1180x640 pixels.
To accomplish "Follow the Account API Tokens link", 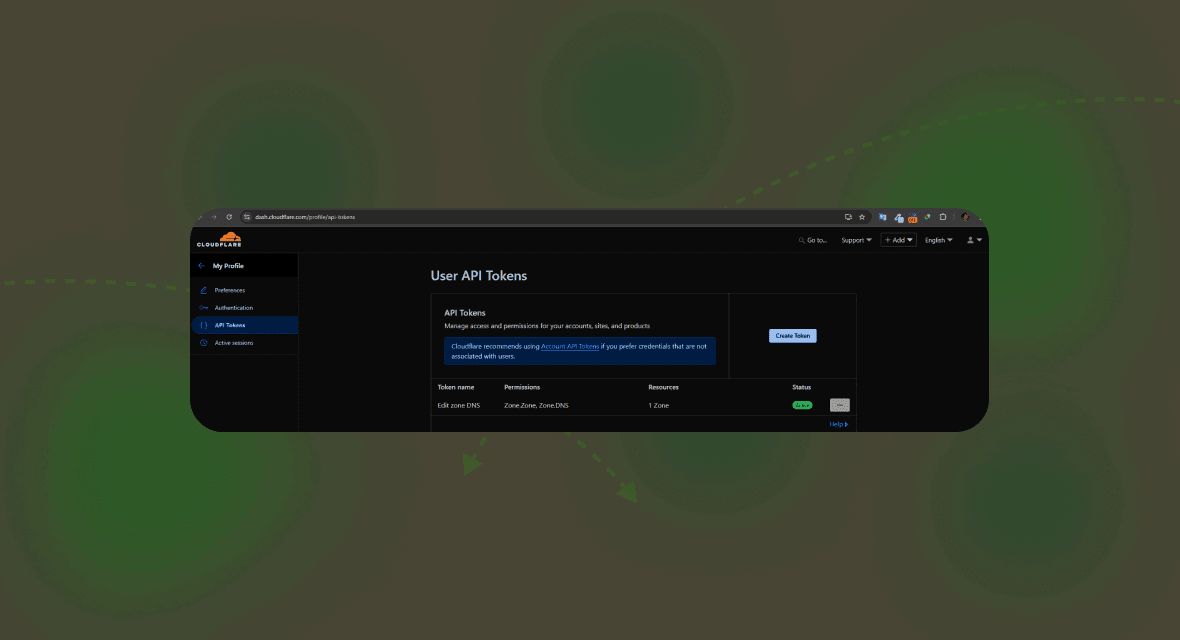I will tap(570, 346).
